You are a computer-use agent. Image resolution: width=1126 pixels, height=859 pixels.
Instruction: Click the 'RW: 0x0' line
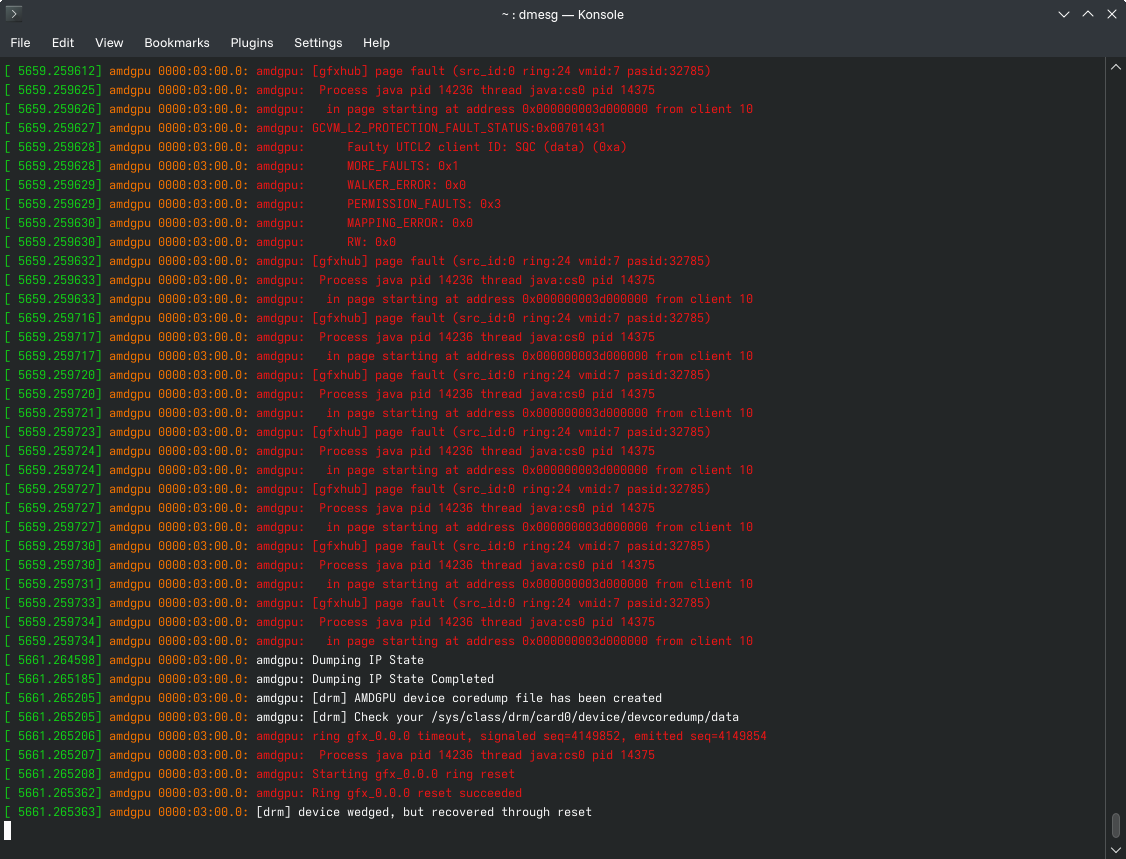[x=371, y=242]
